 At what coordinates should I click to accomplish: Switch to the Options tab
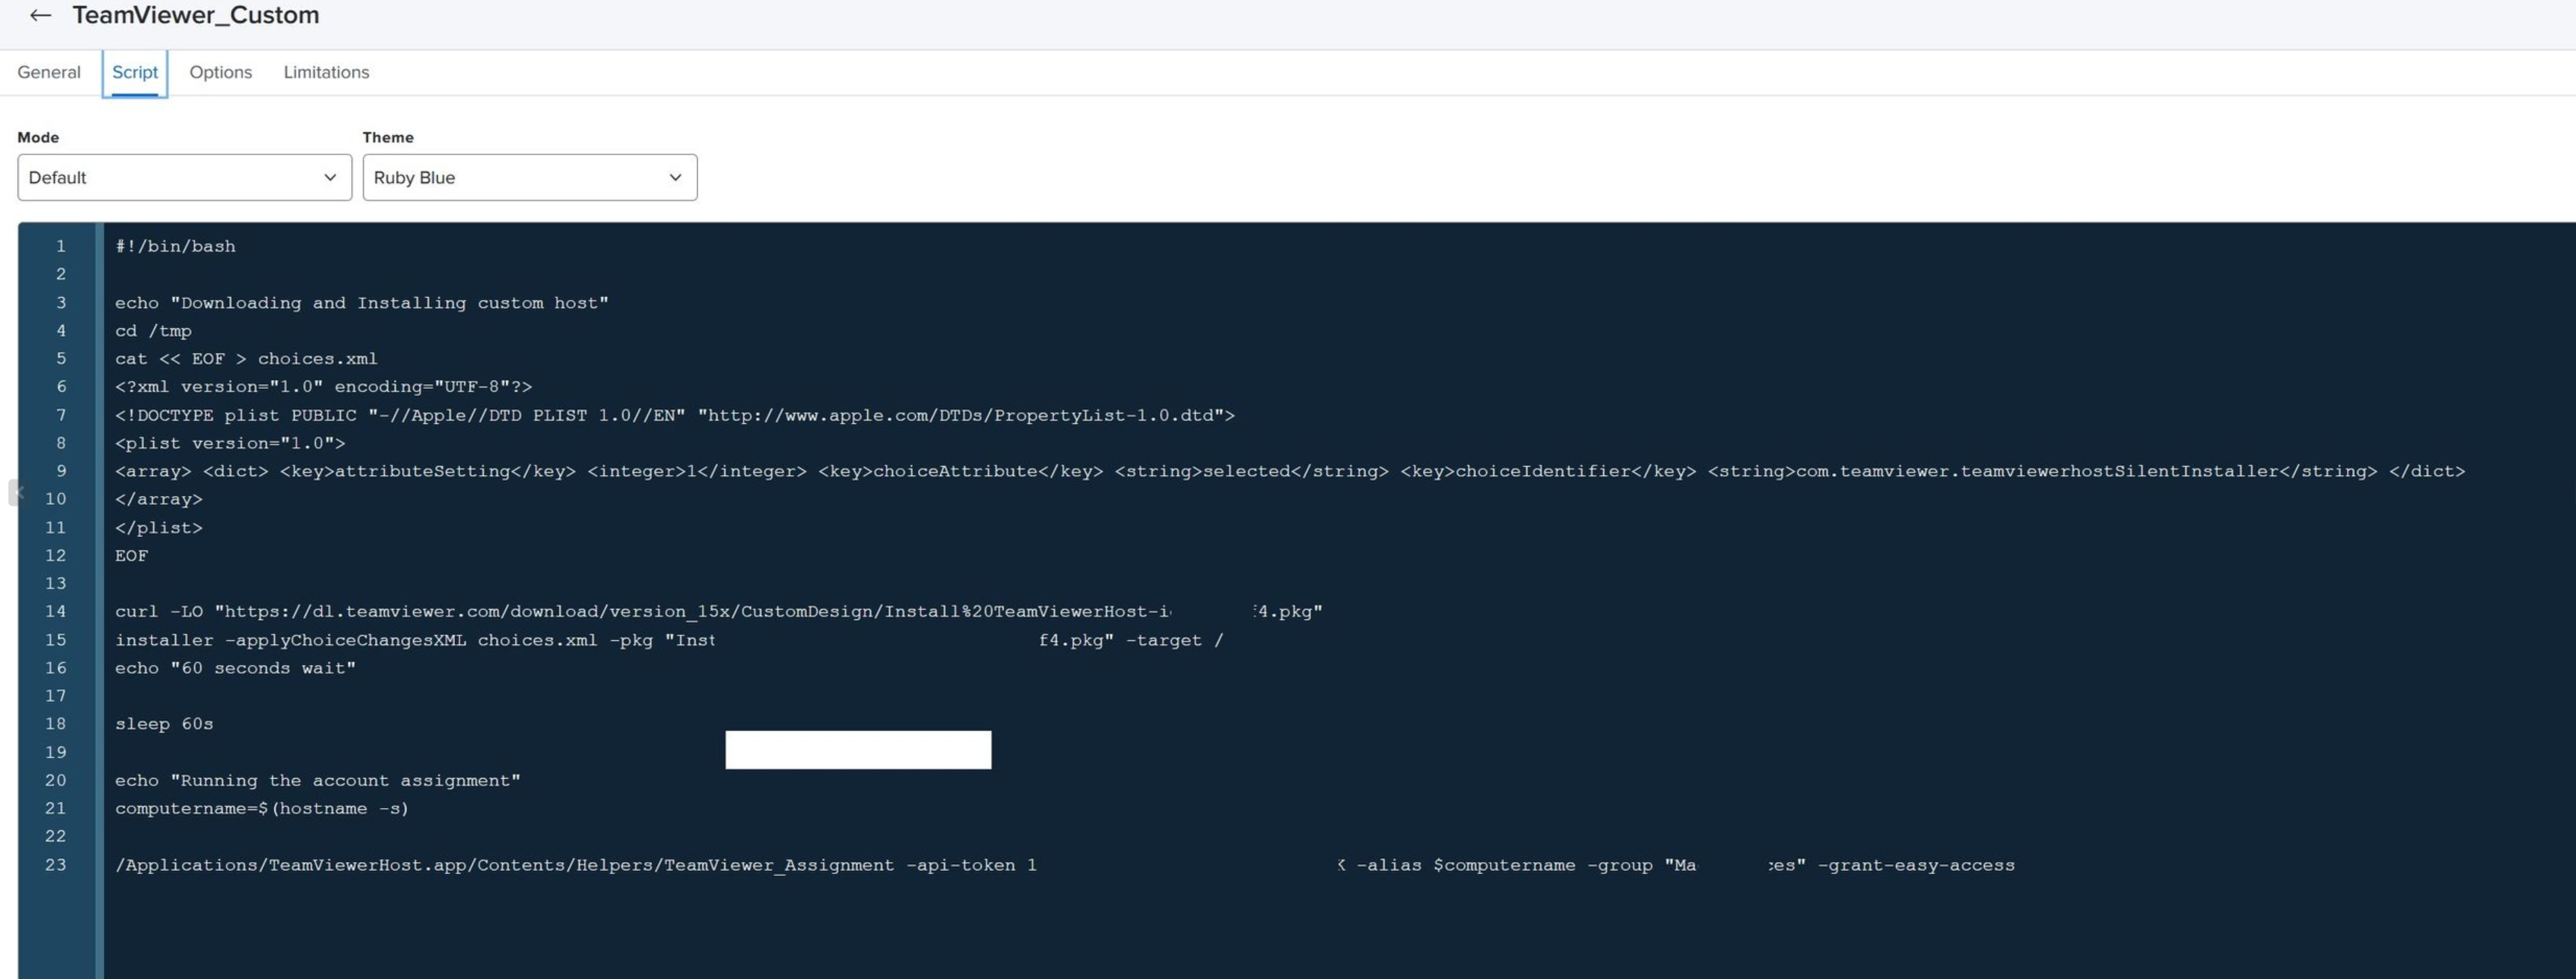[221, 72]
